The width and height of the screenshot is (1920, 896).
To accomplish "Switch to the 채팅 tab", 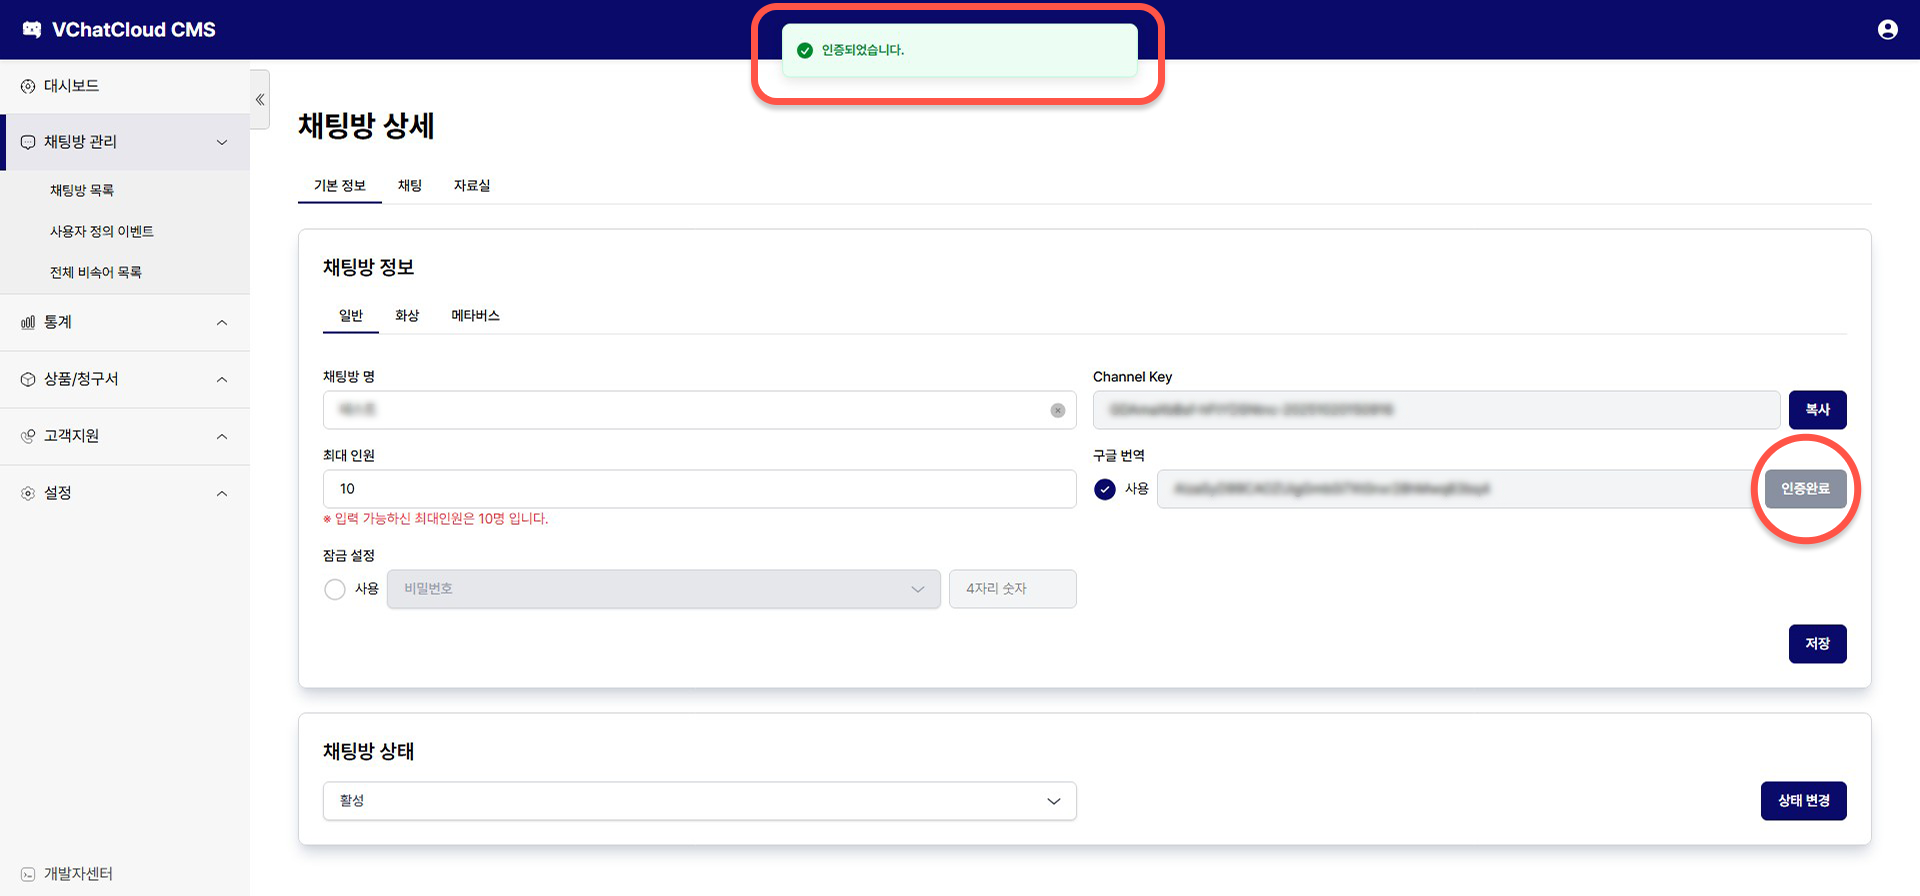I will 410,186.
